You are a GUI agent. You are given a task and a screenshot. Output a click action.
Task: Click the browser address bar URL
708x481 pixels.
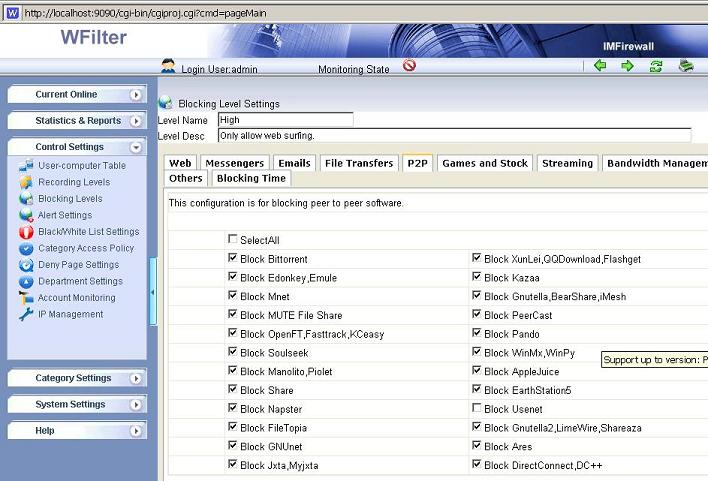[x=145, y=13]
